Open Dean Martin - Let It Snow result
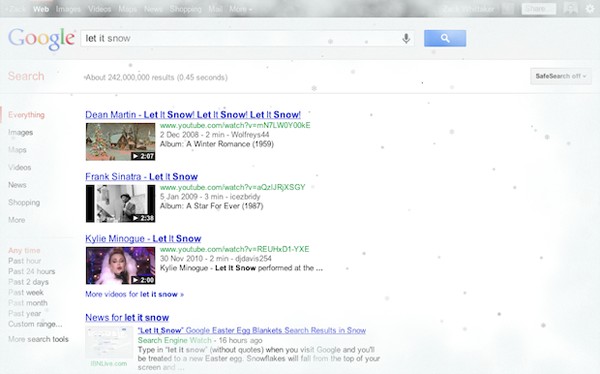 193,114
